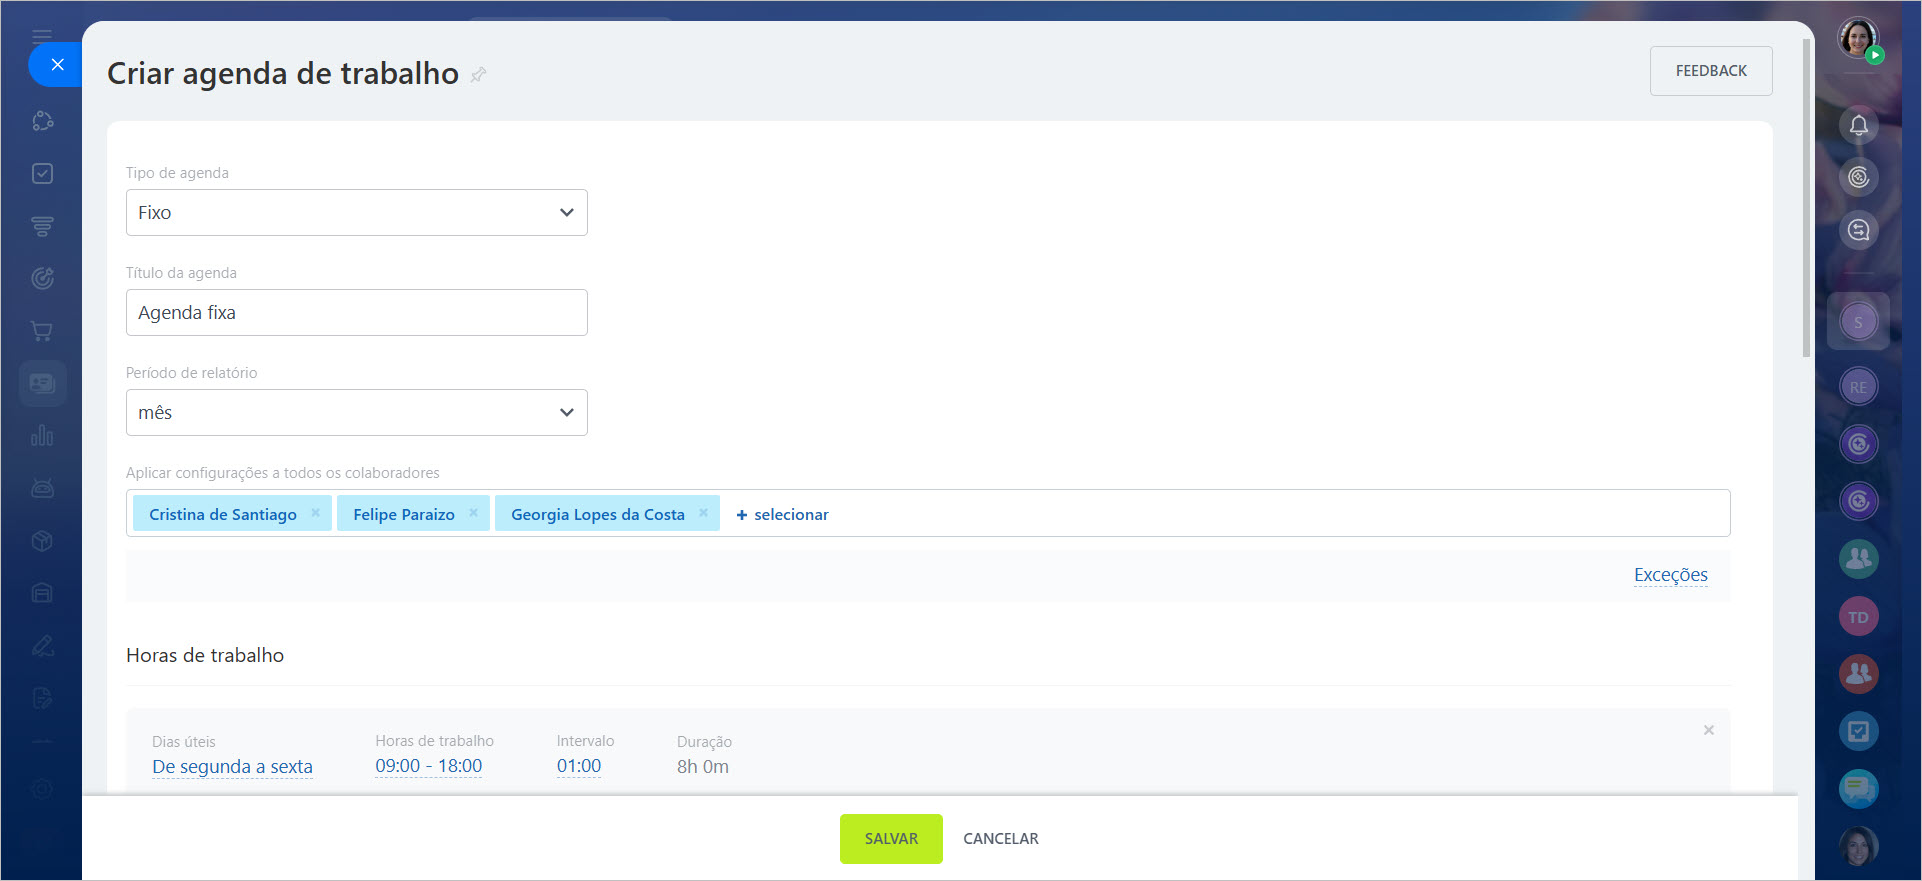Click the CANCELAR button
1922x881 pixels.
tap(1000, 839)
